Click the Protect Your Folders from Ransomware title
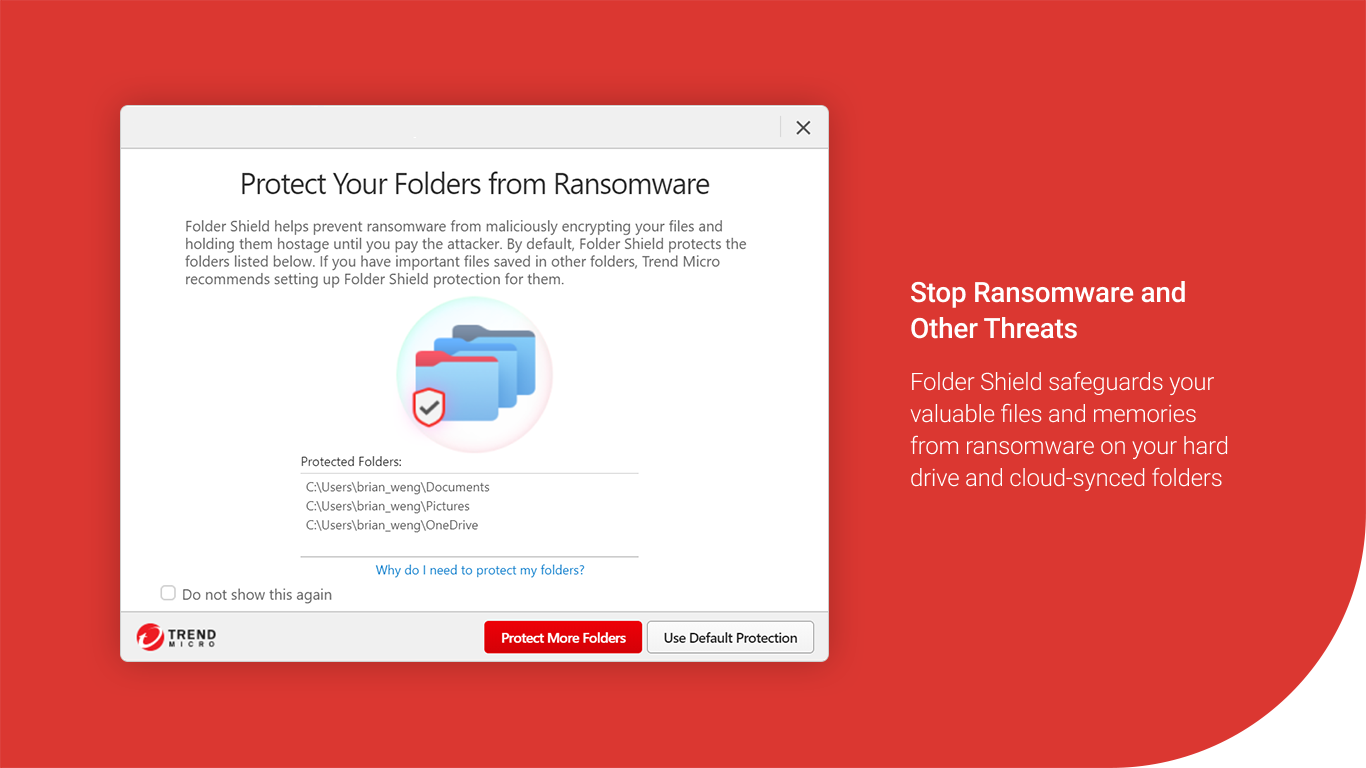Image resolution: width=1366 pixels, height=768 pixels. (474, 184)
